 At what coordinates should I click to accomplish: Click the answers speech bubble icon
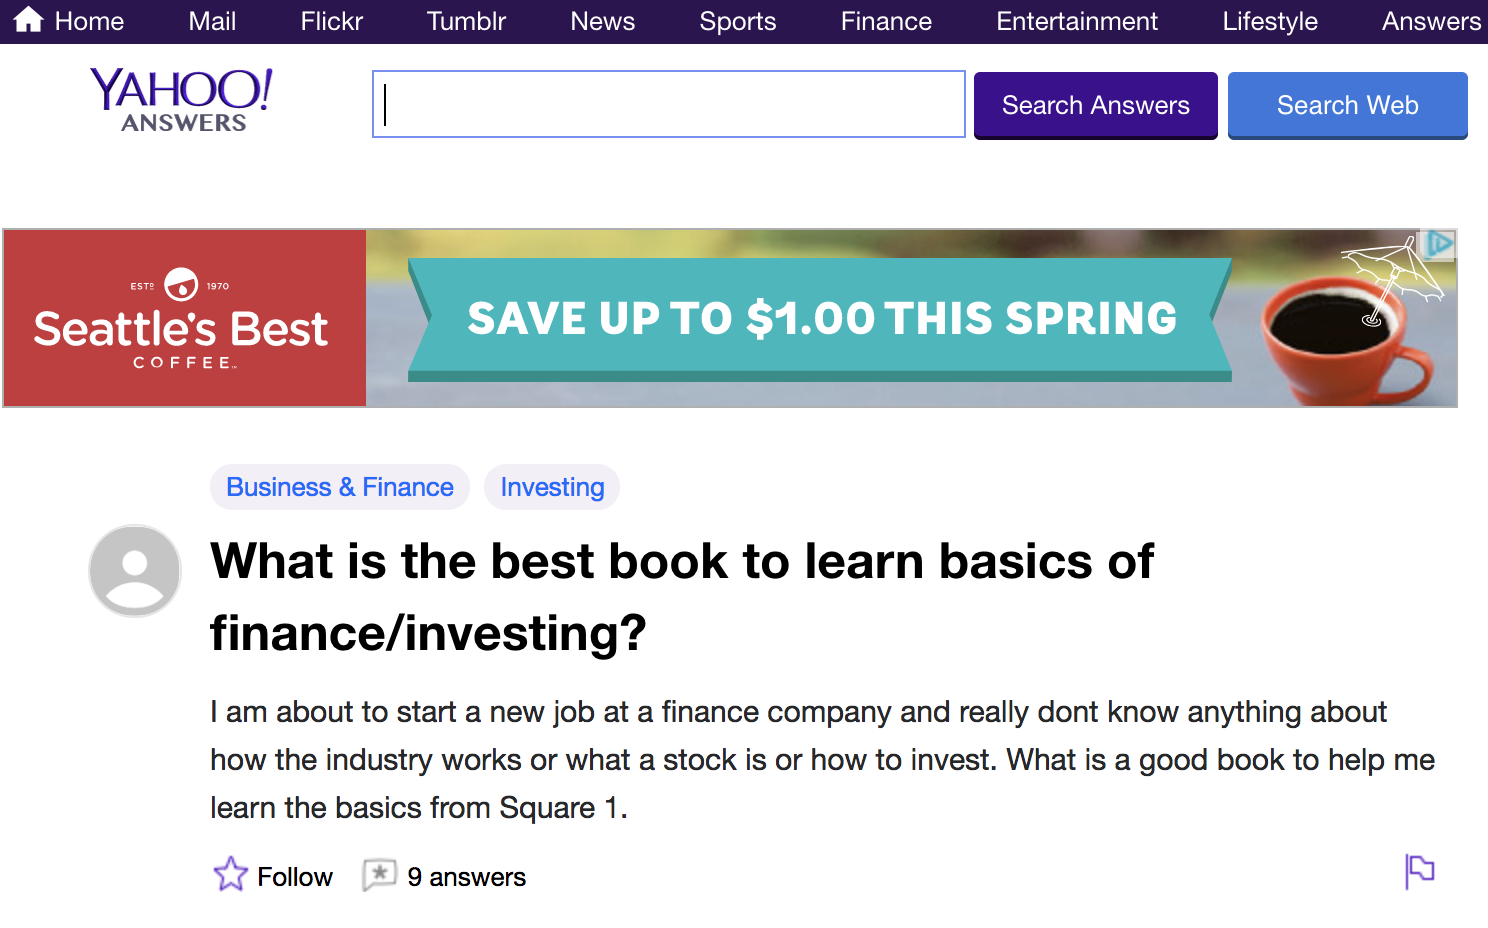[x=379, y=875]
